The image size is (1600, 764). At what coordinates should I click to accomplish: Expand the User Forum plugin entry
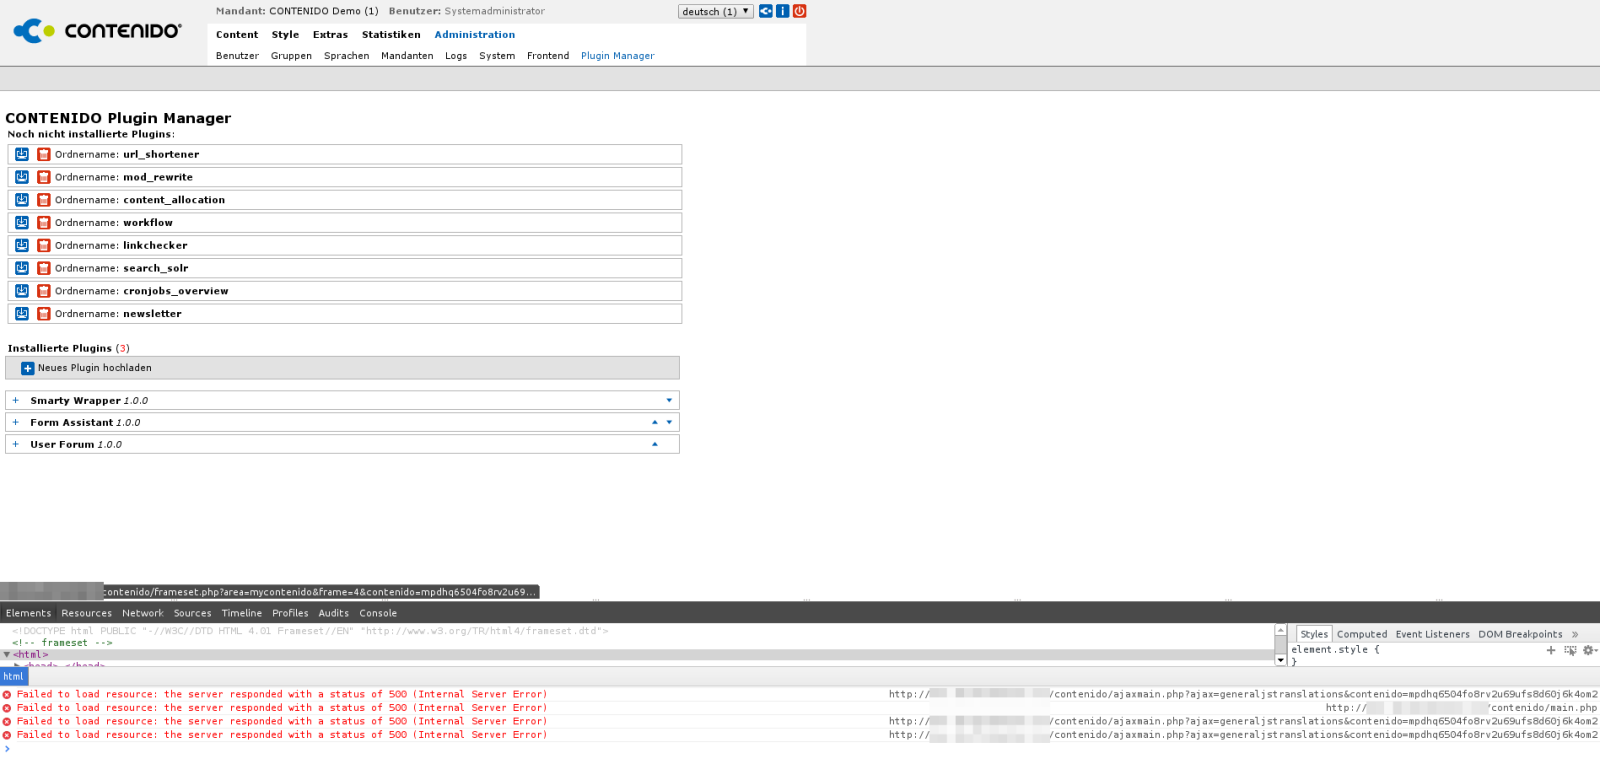point(15,444)
